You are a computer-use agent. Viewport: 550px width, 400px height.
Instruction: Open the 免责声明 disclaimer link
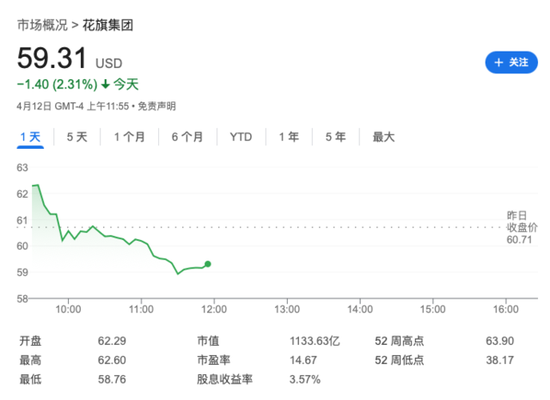pyautogui.click(x=157, y=106)
